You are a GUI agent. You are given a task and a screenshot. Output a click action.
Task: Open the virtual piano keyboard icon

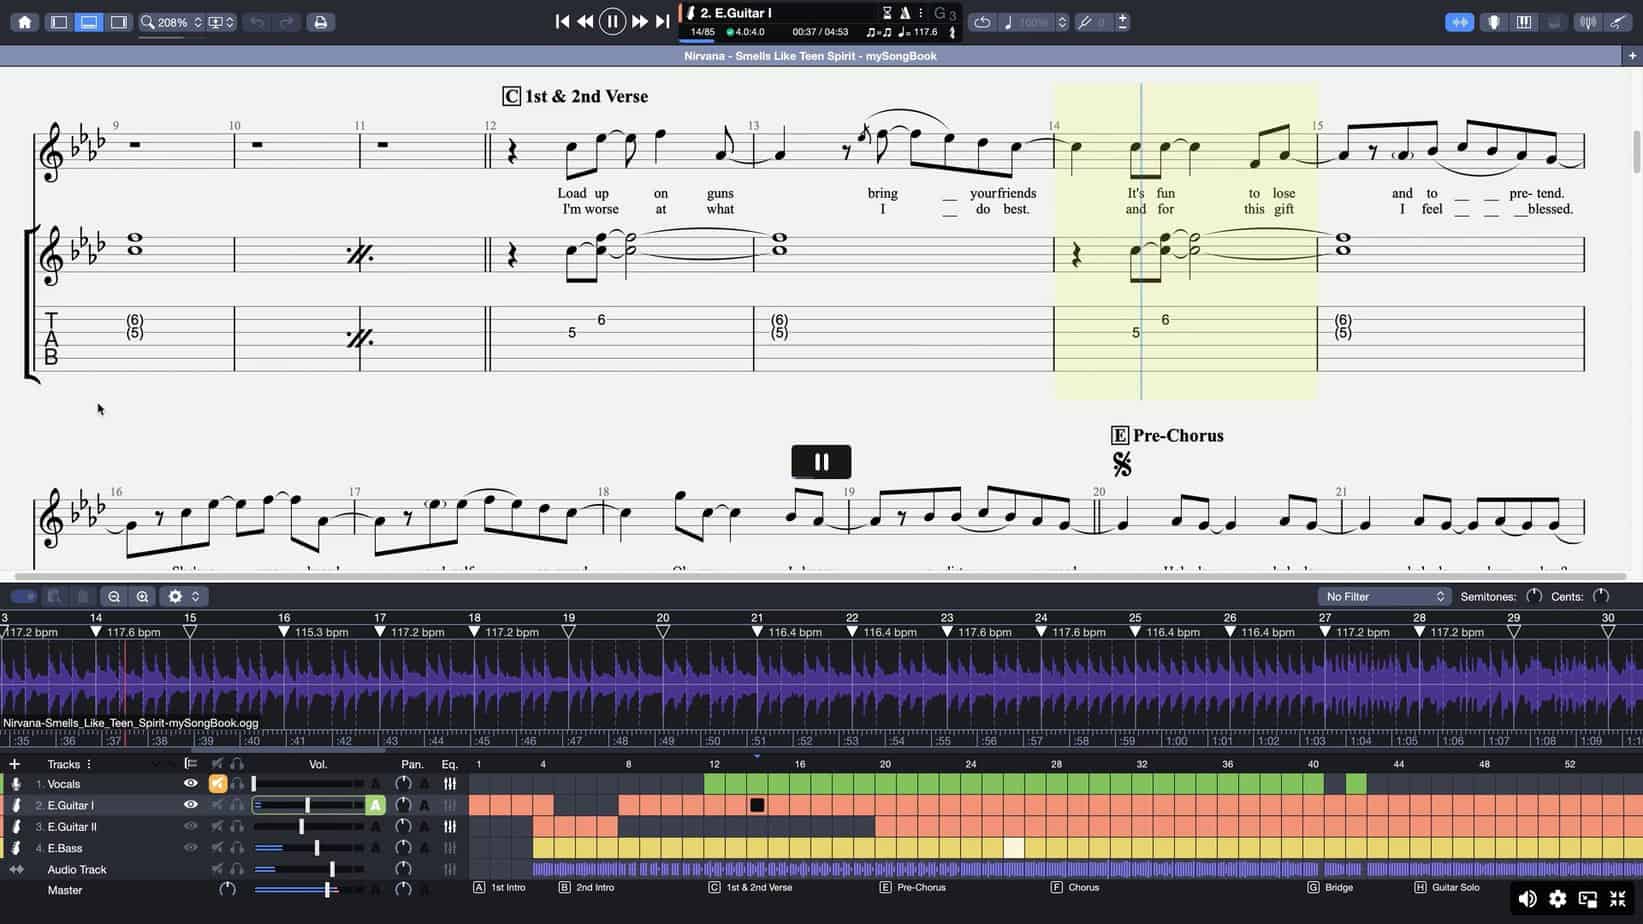point(1523,21)
